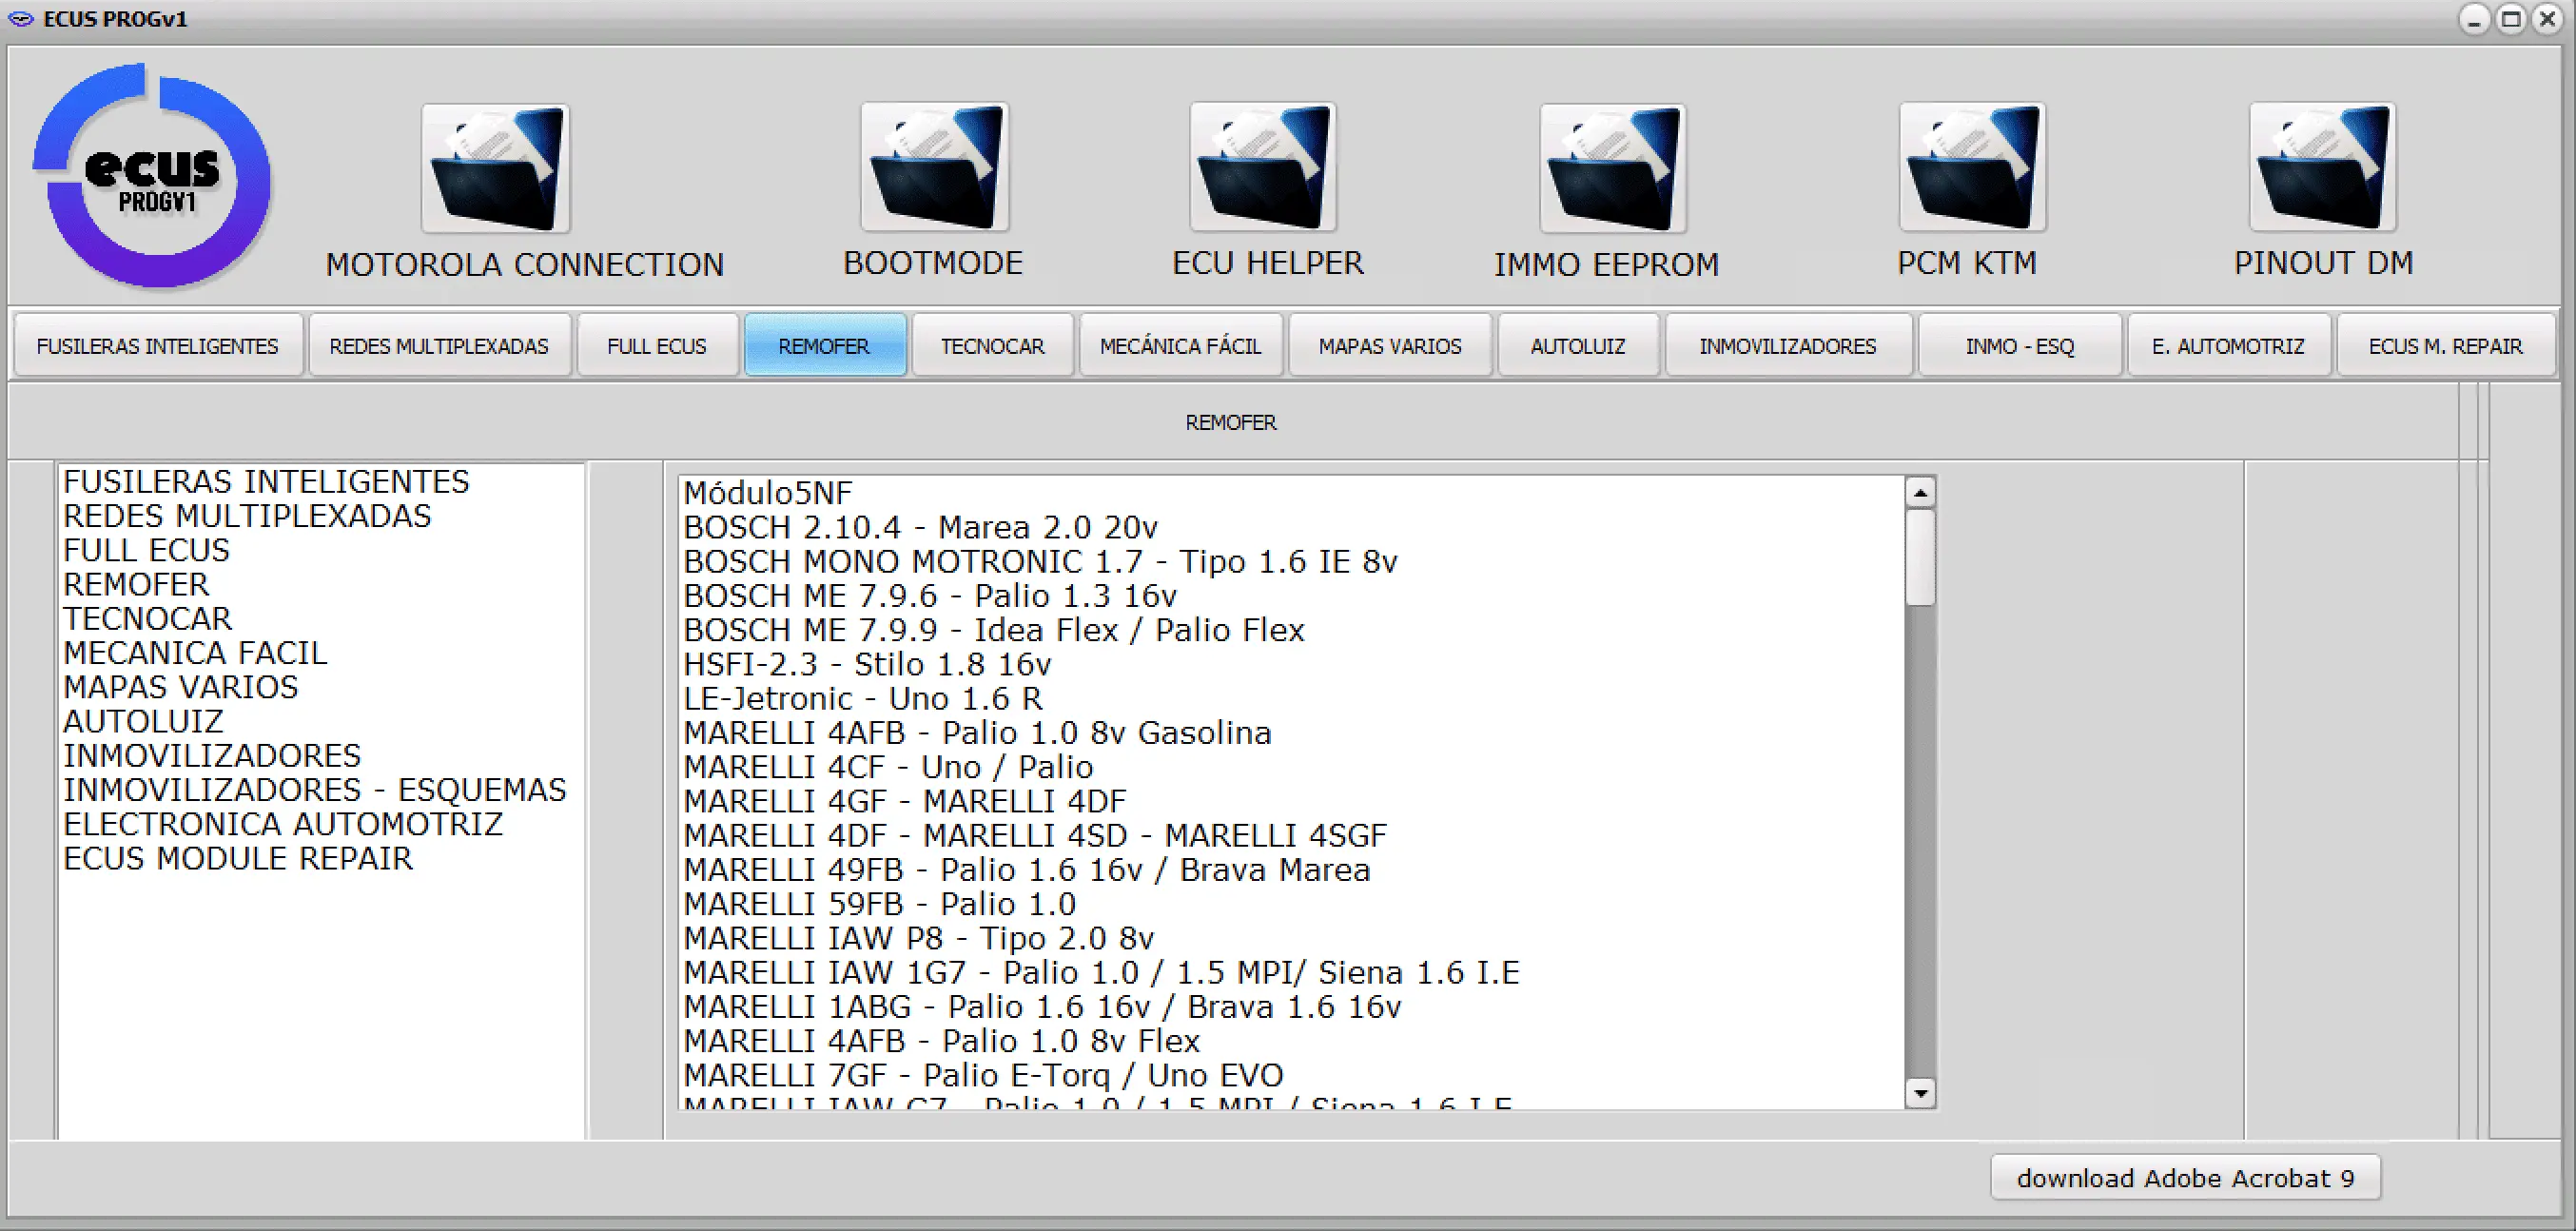Select MARELLI 7GF - Palio E-Torq entry
Screen dimensions: 2576x1231
pos(983,1075)
